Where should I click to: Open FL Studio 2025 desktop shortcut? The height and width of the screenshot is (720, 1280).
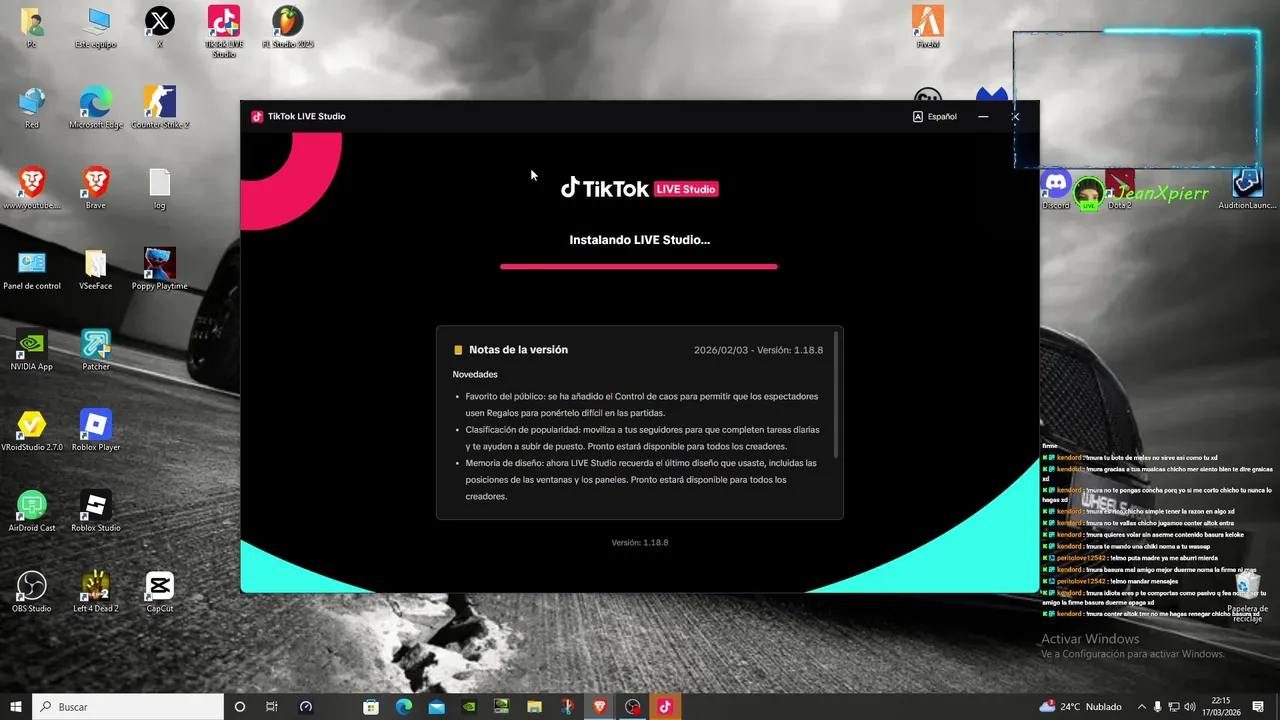tap(288, 29)
